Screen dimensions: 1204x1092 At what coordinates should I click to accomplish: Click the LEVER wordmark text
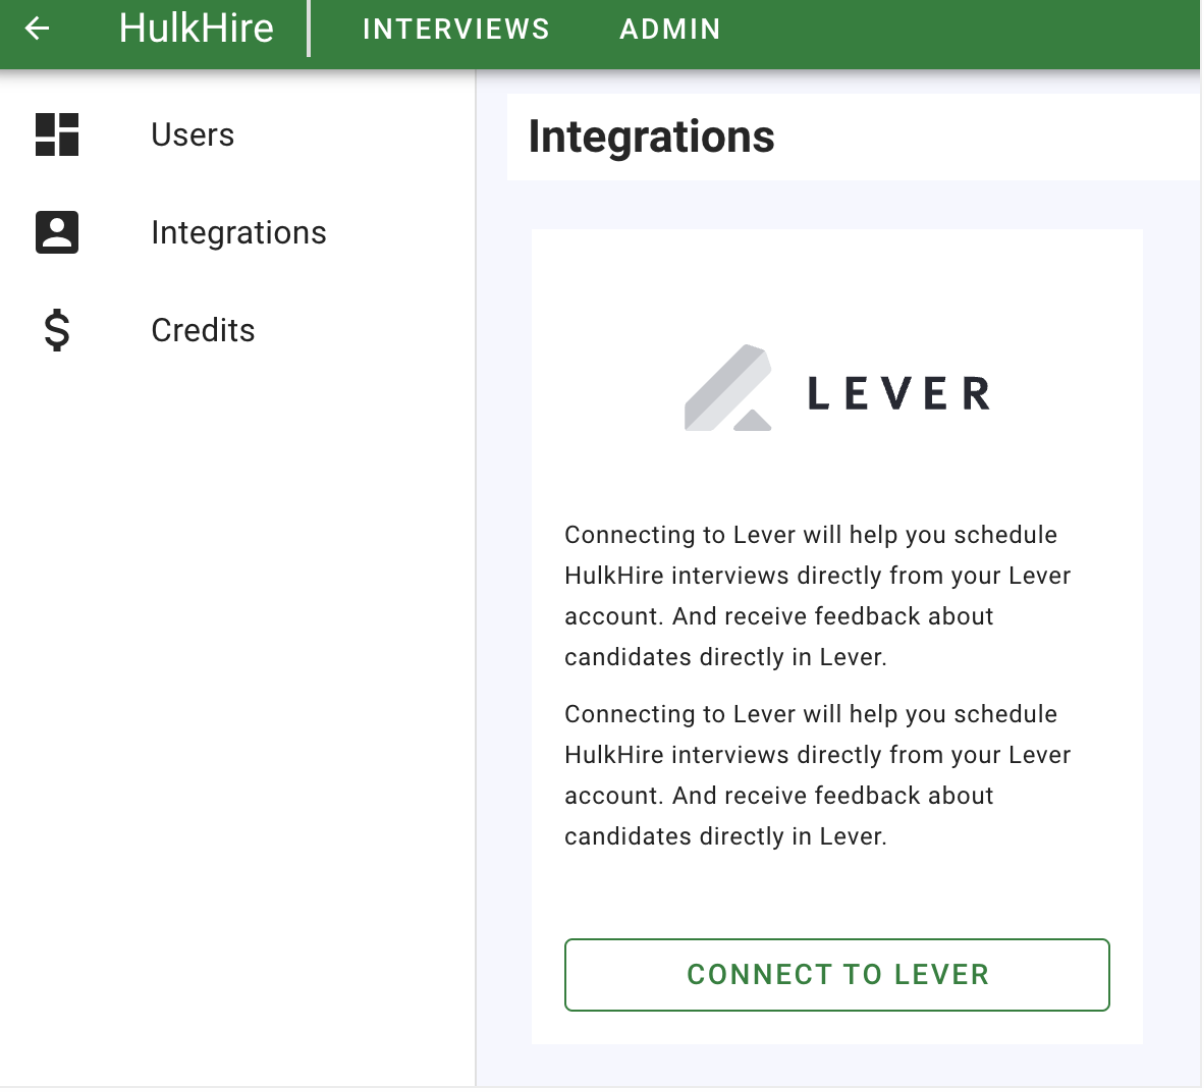(898, 392)
